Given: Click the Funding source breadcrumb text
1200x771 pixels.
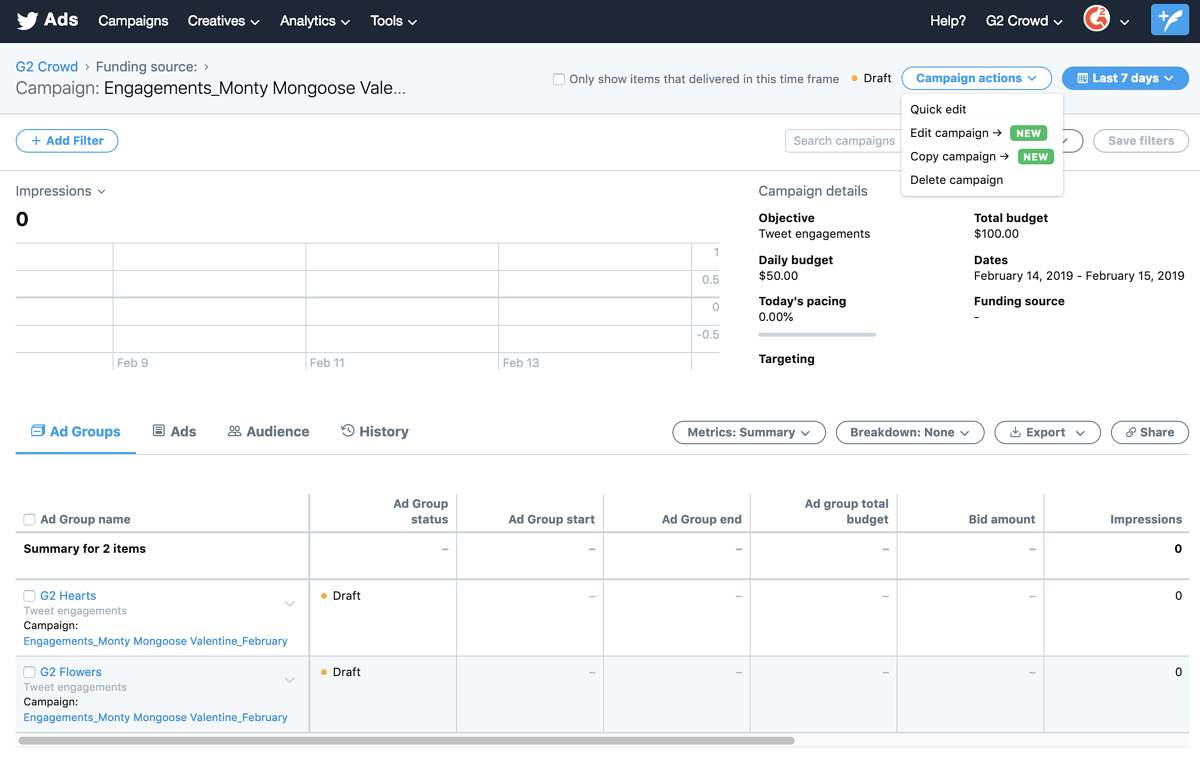Looking at the screenshot, I should pyautogui.click(x=147, y=67).
